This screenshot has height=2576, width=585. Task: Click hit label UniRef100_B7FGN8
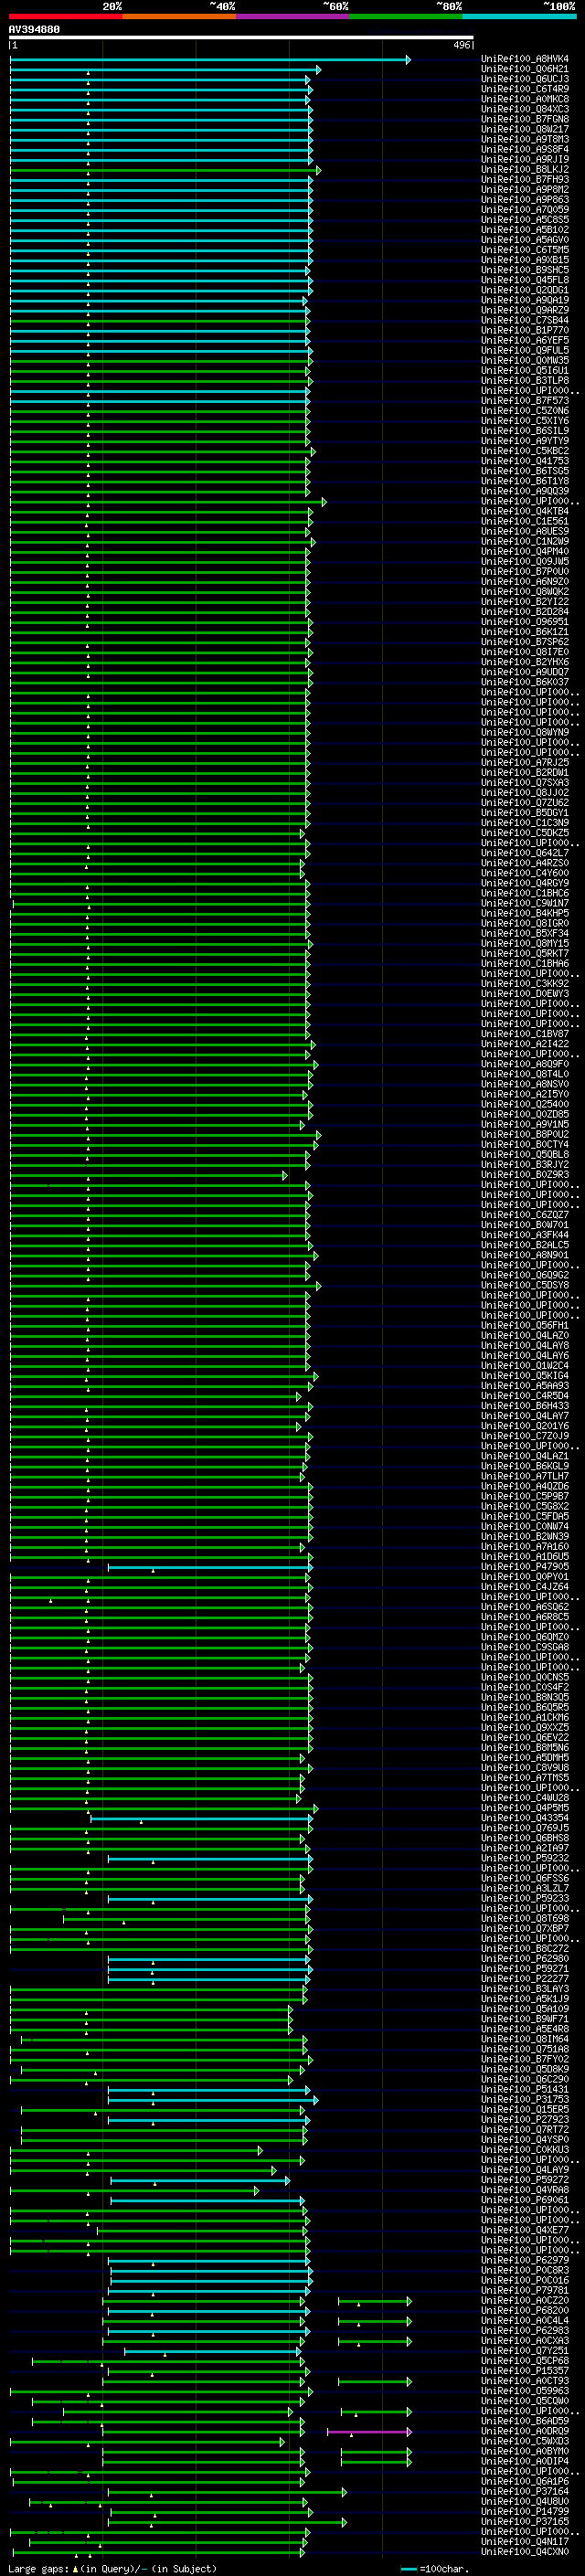[524, 119]
